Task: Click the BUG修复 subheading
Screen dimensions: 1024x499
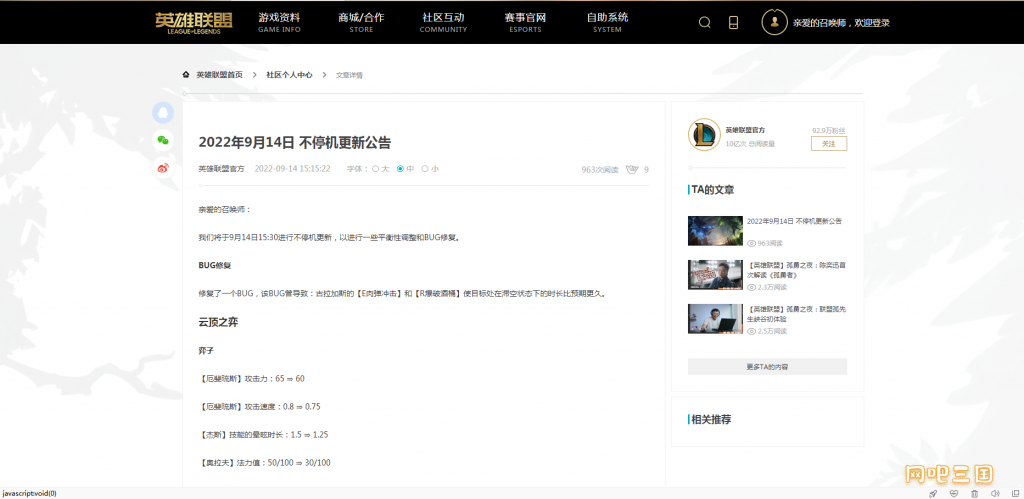Action: click(215, 266)
